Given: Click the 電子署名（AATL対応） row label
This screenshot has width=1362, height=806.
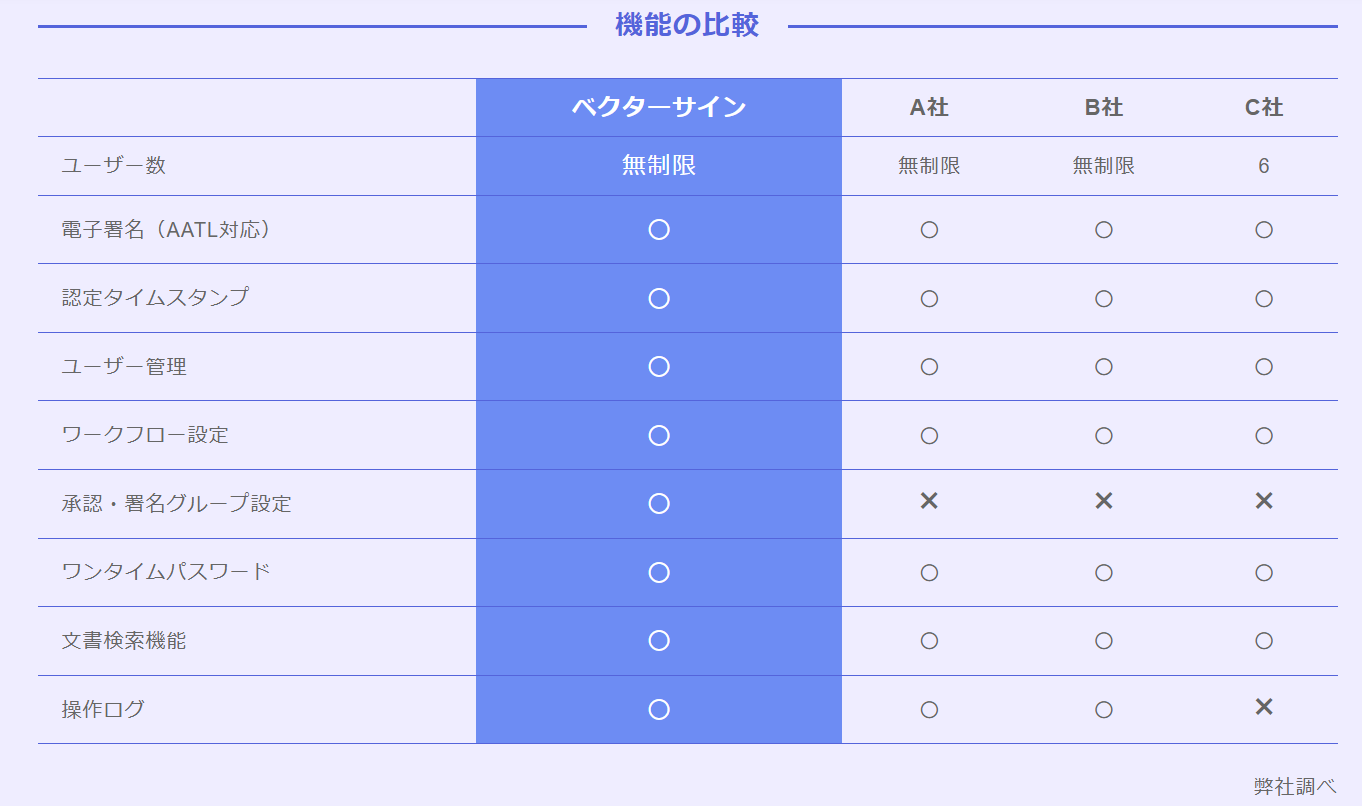Looking at the screenshot, I should point(167,230).
